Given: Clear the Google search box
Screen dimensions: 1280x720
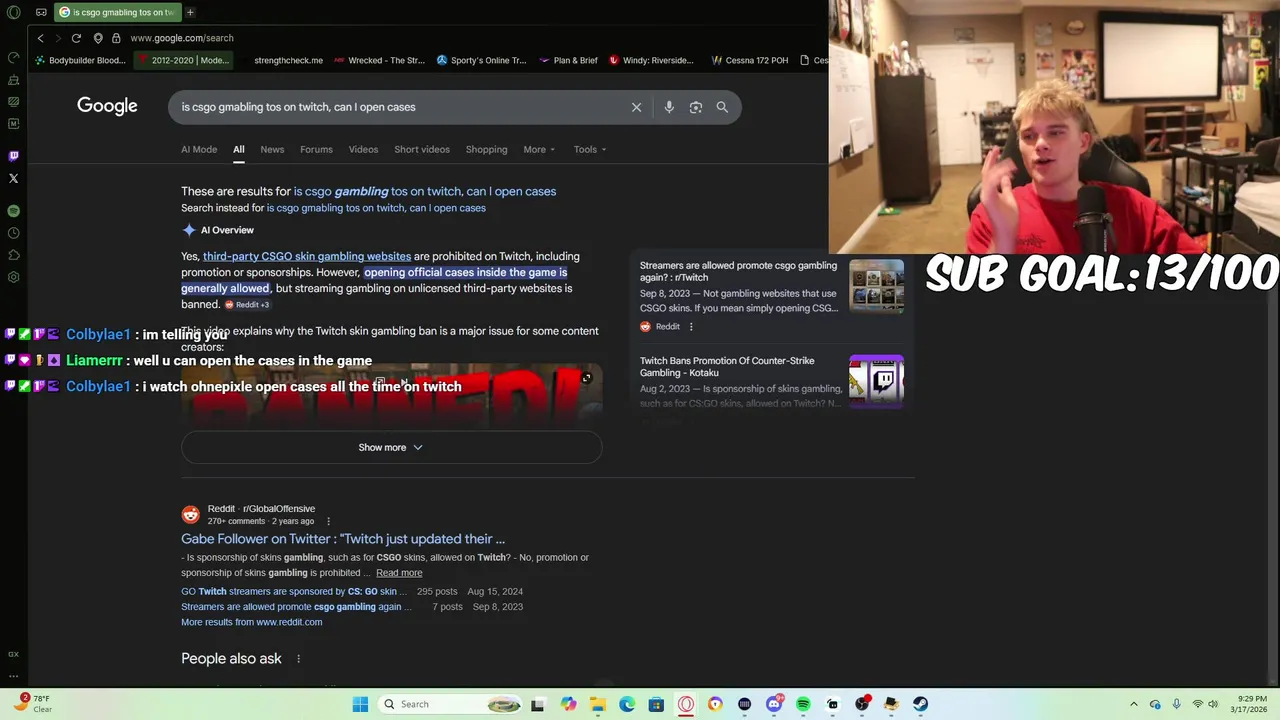Looking at the screenshot, I should [636, 107].
